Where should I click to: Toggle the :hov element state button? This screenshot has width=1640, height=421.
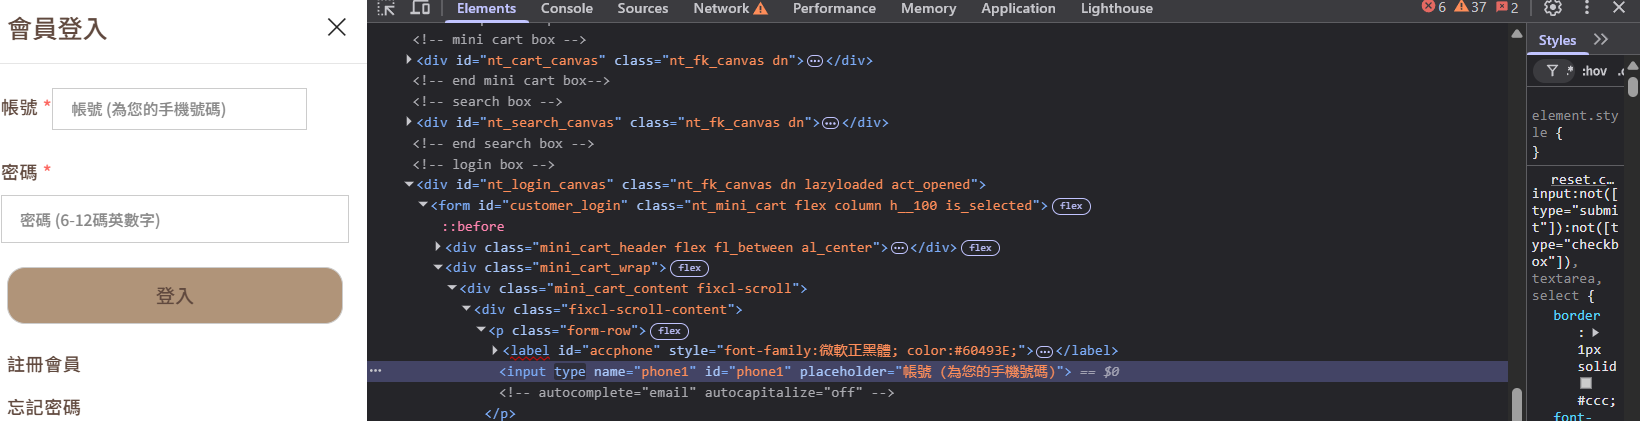pos(1595,71)
